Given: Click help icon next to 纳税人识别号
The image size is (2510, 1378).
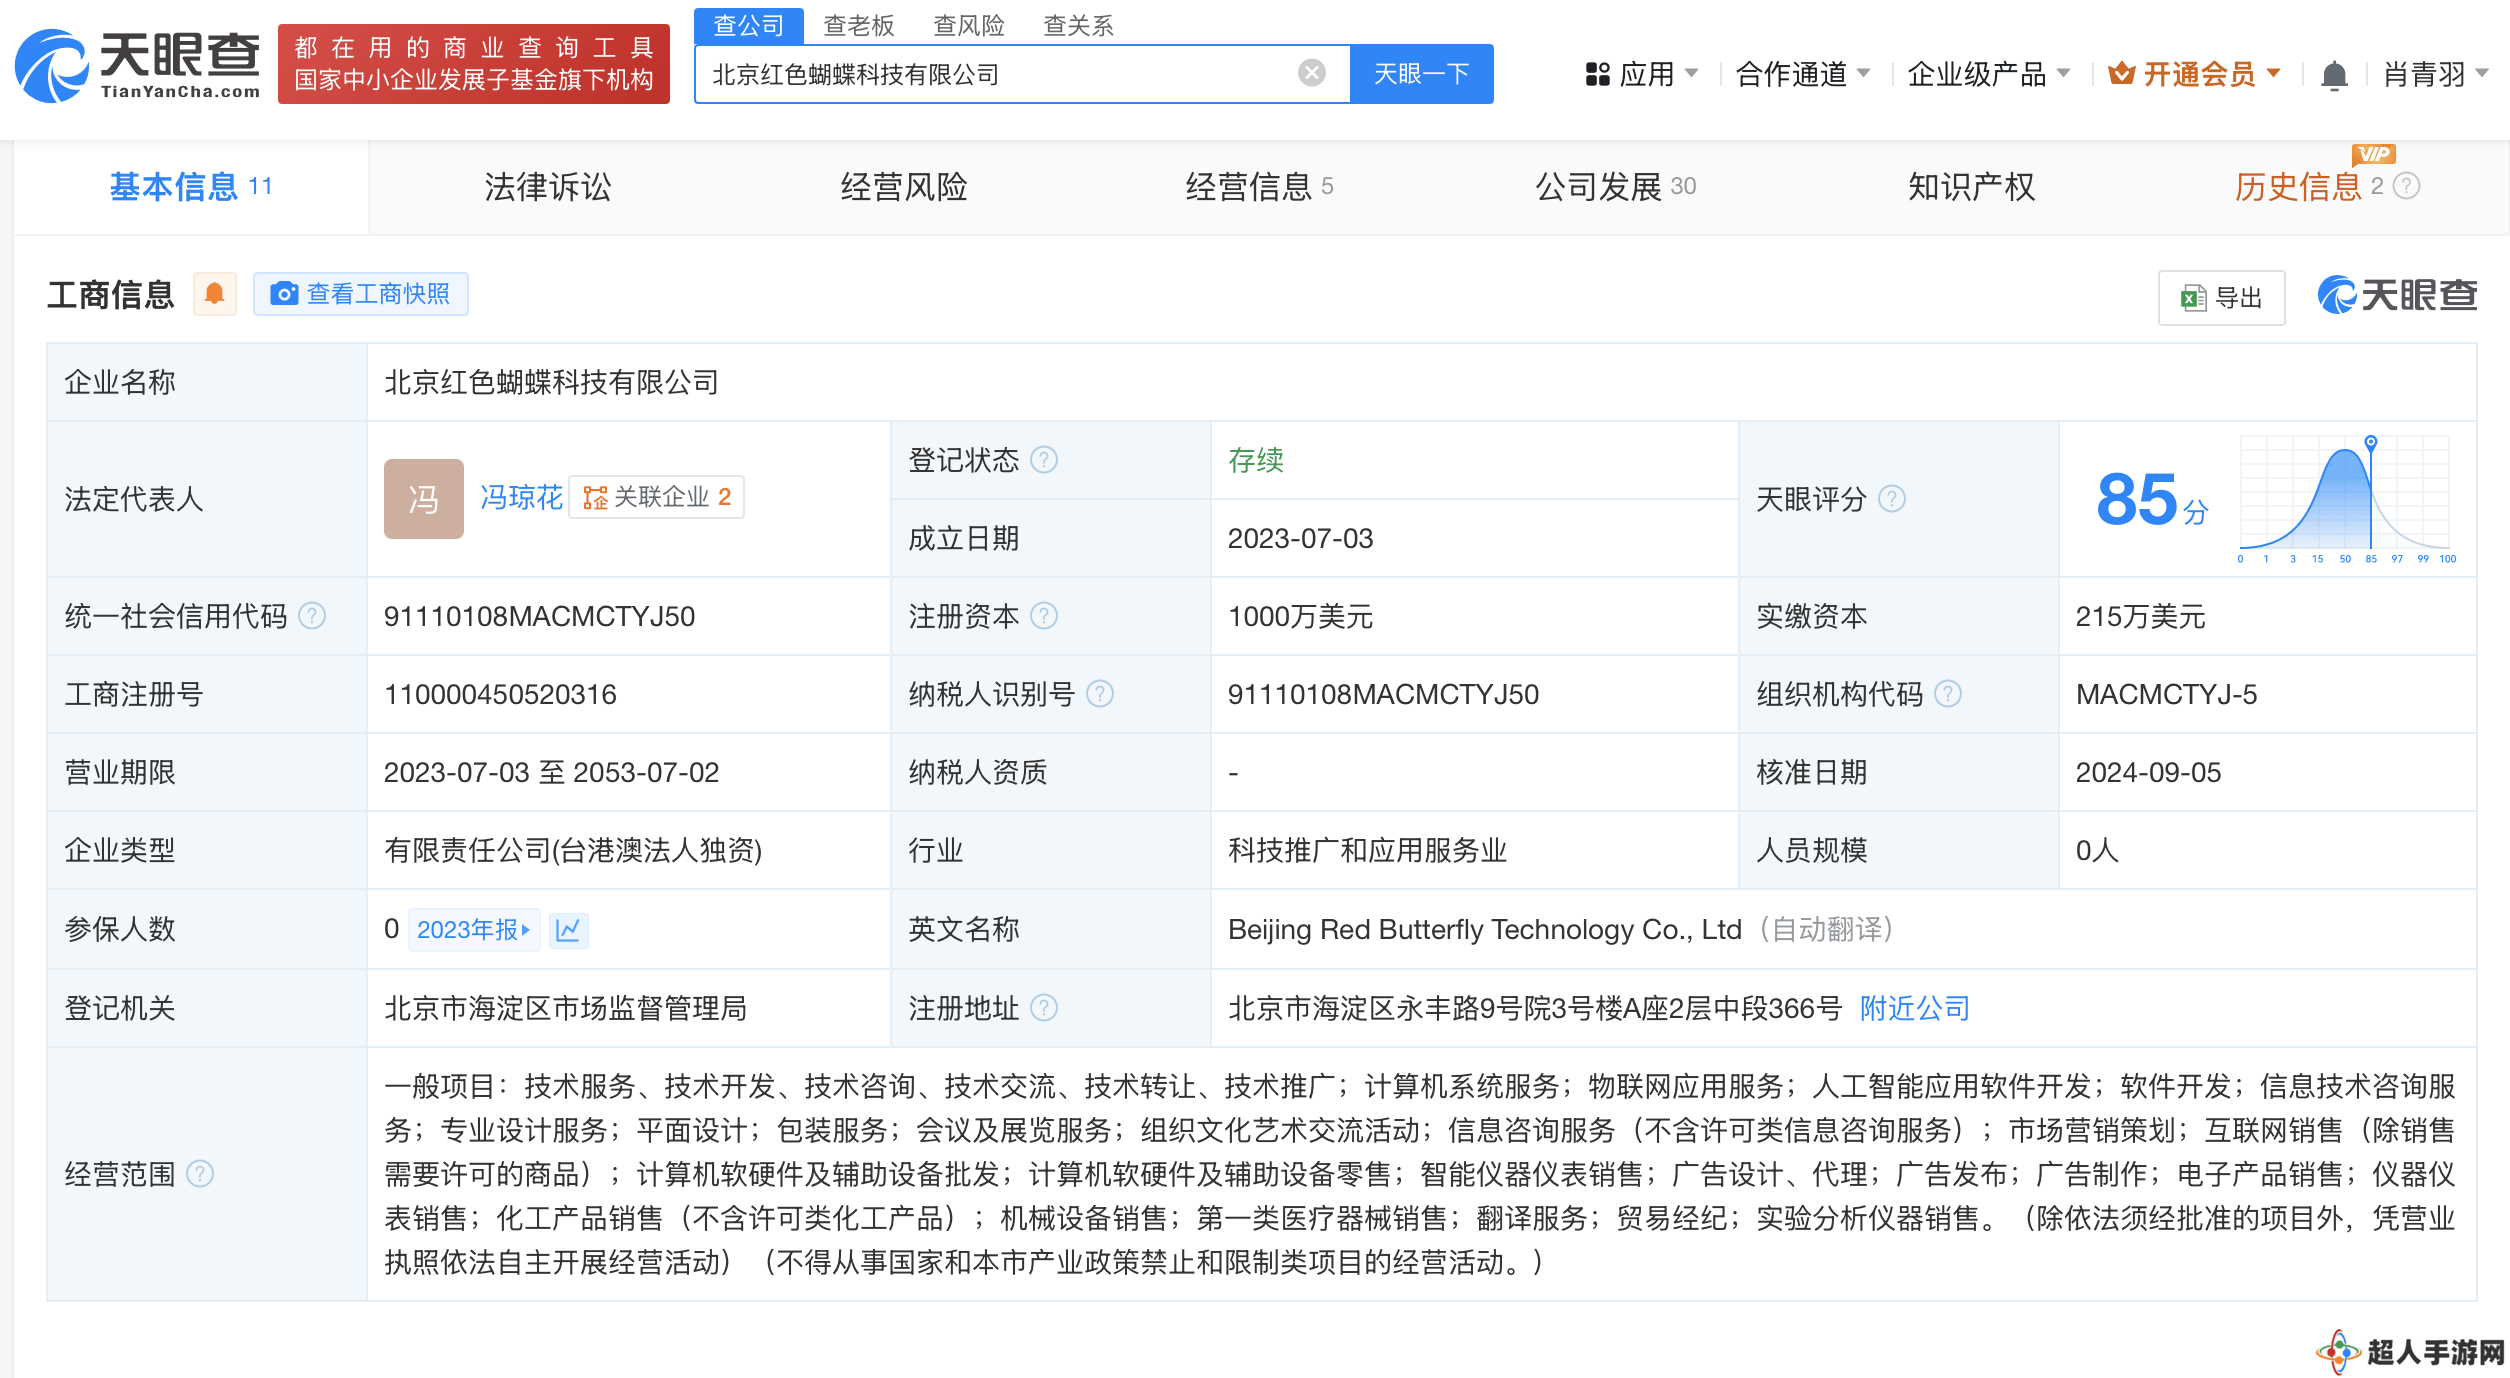Looking at the screenshot, I should point(1099,694).
